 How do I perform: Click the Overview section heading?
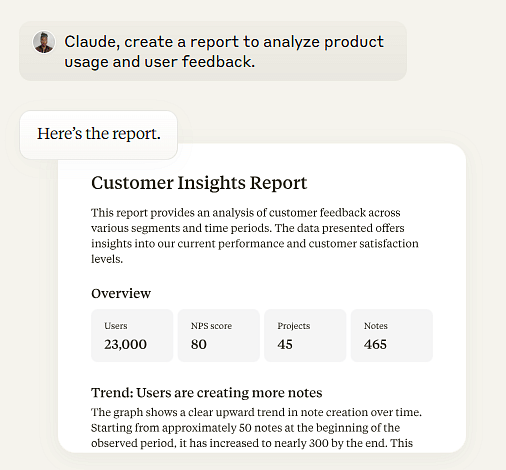coord(121,293)
